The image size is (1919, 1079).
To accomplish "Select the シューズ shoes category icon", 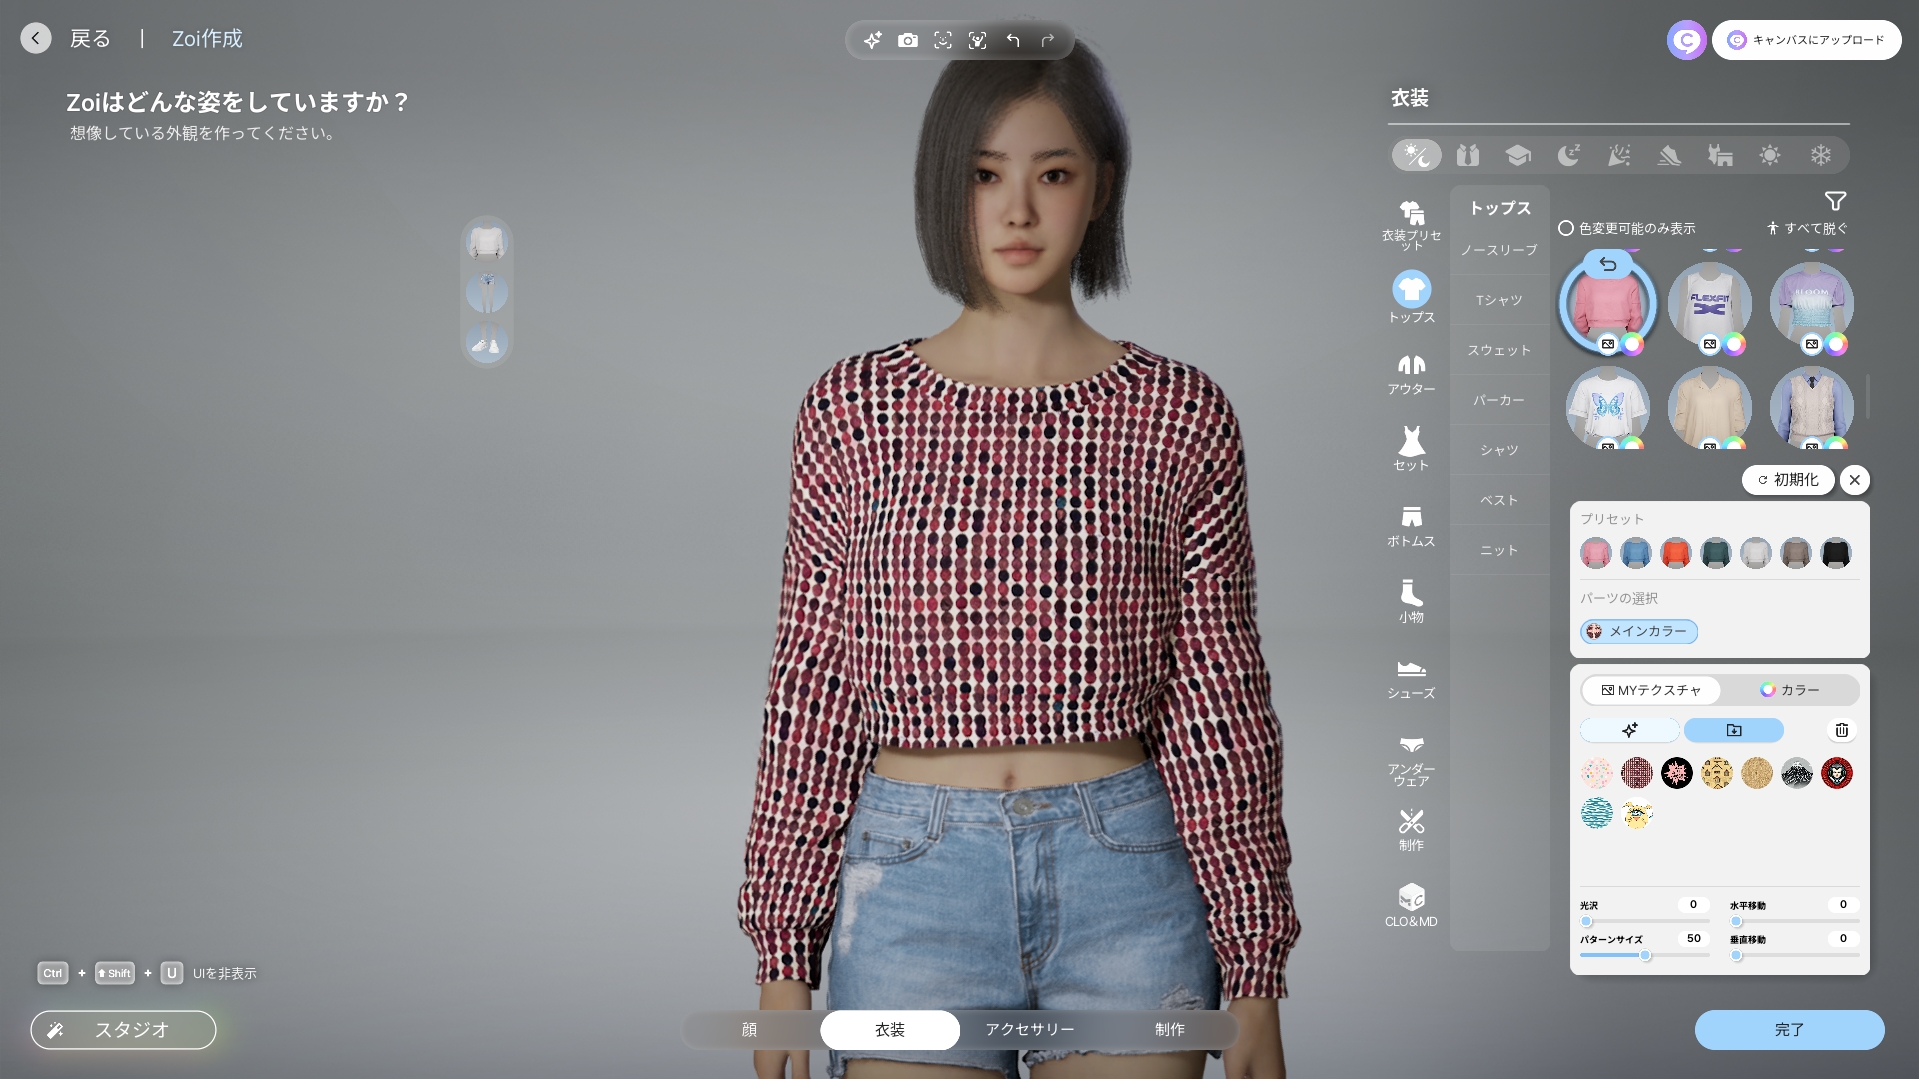I will [x=1411, y=678].
